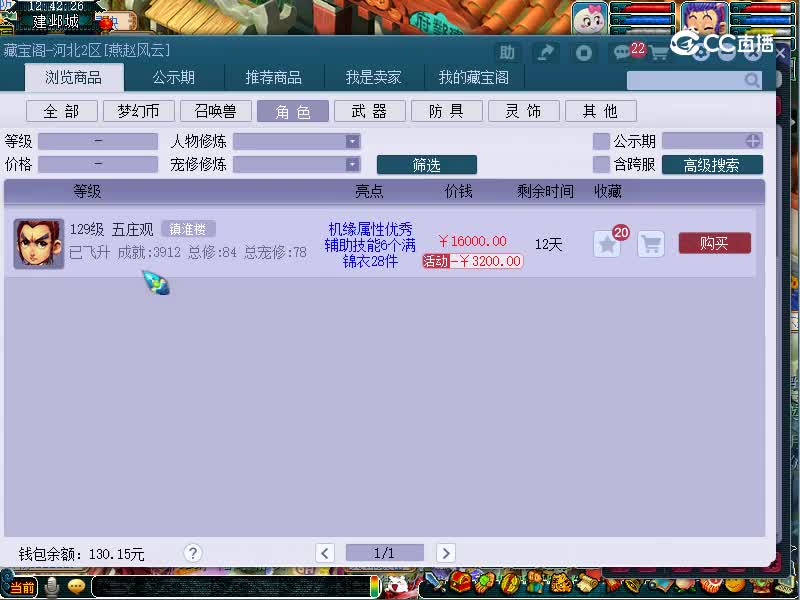800x600 pixels.
Task: Switch to the 浏览商品 tab
Action: (74, 78)
